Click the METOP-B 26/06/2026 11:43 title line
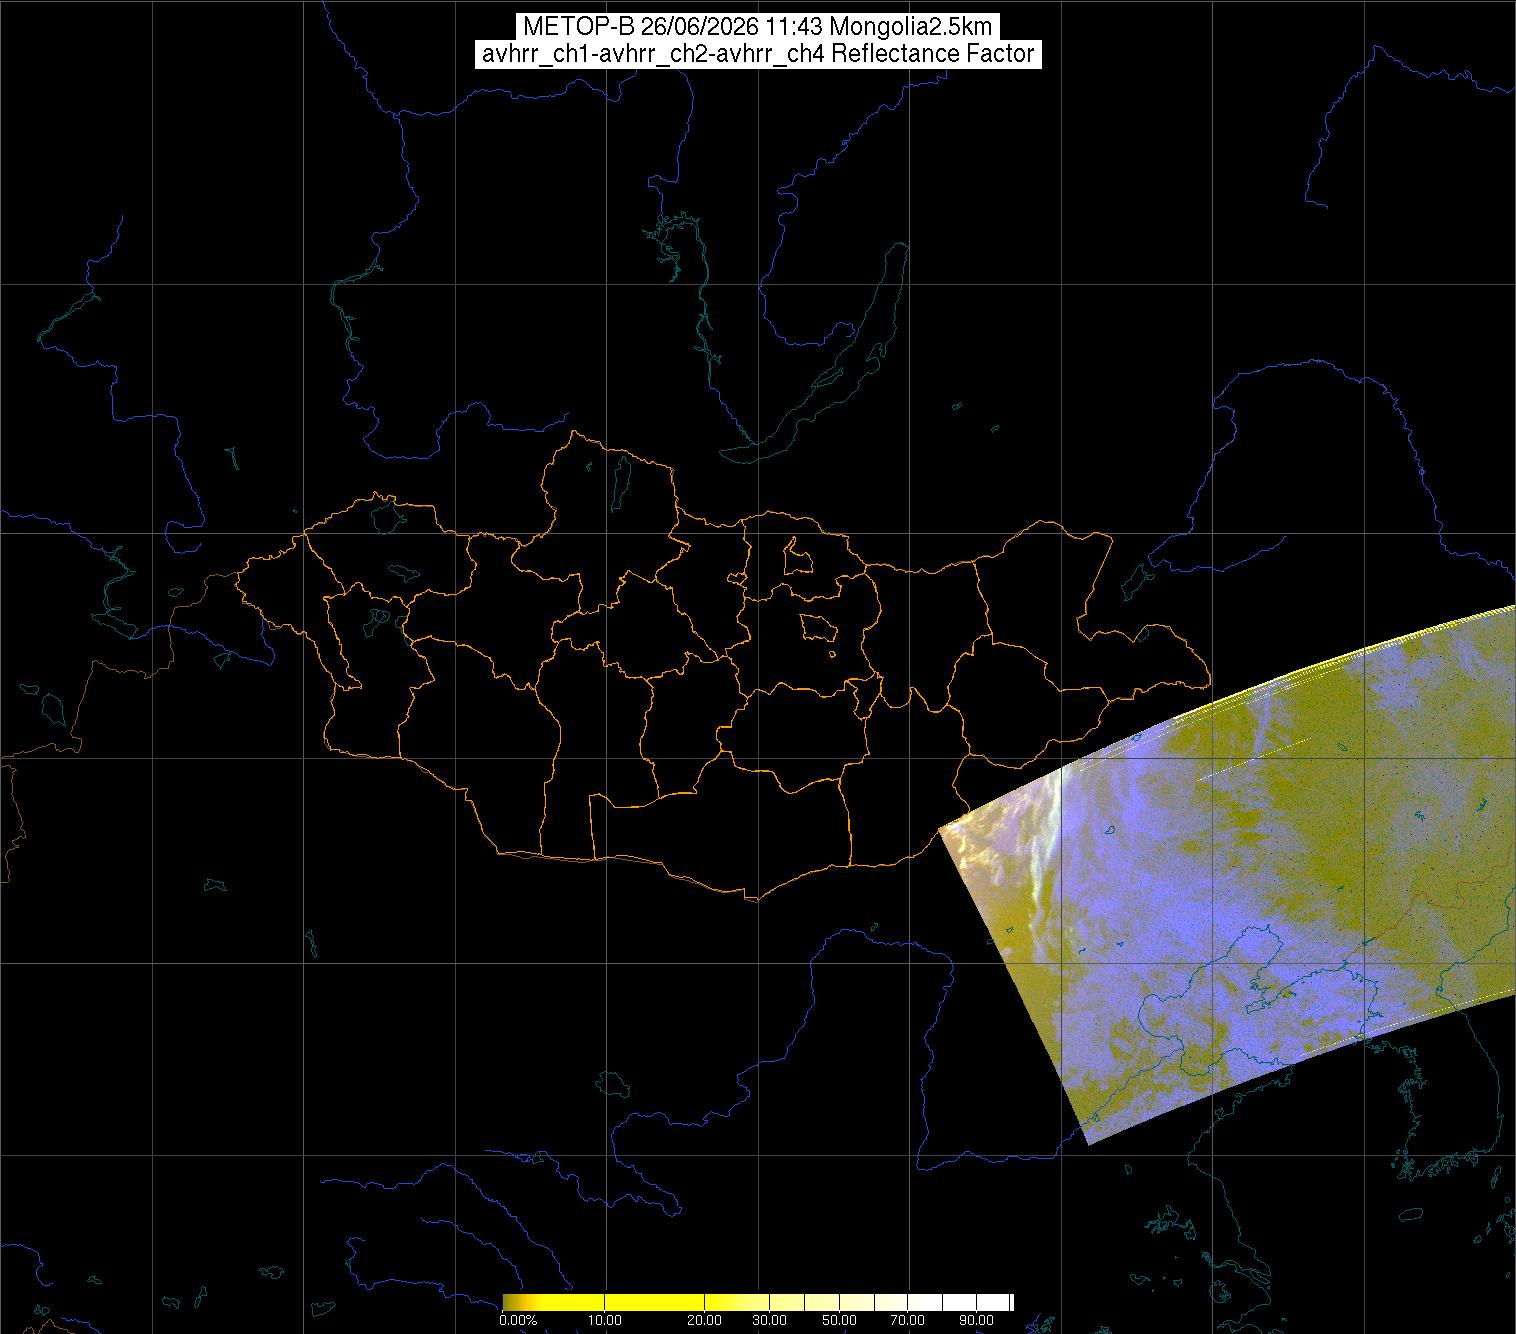 (x=757, y=27)
